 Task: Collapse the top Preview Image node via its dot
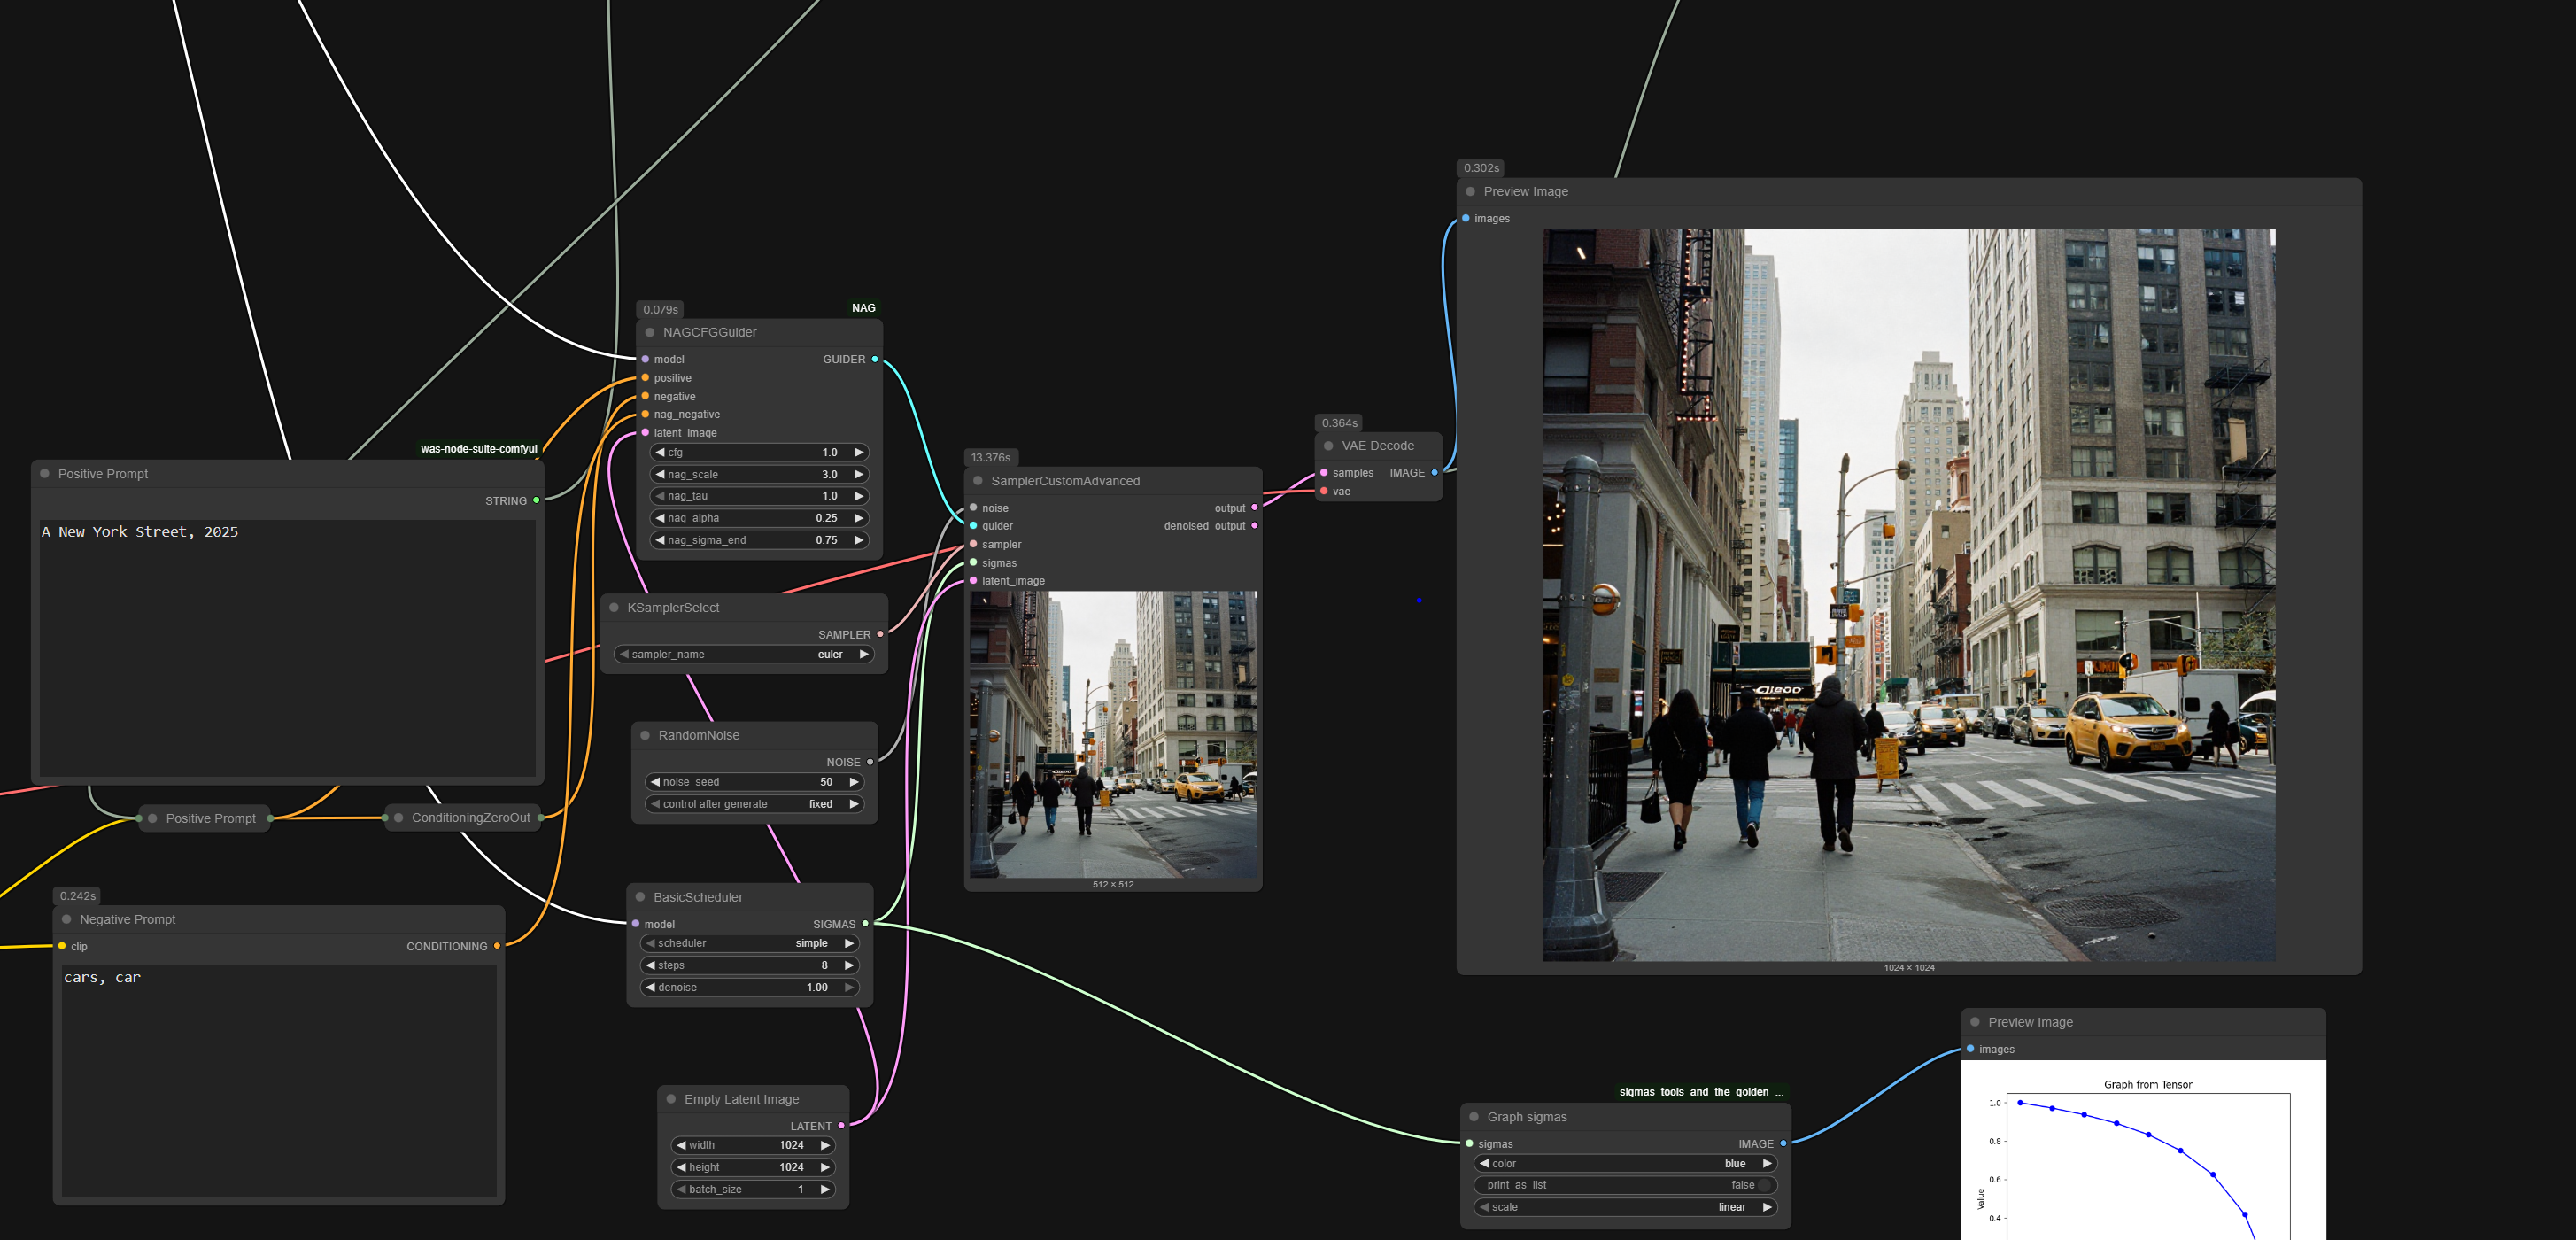pos(1470,192)
